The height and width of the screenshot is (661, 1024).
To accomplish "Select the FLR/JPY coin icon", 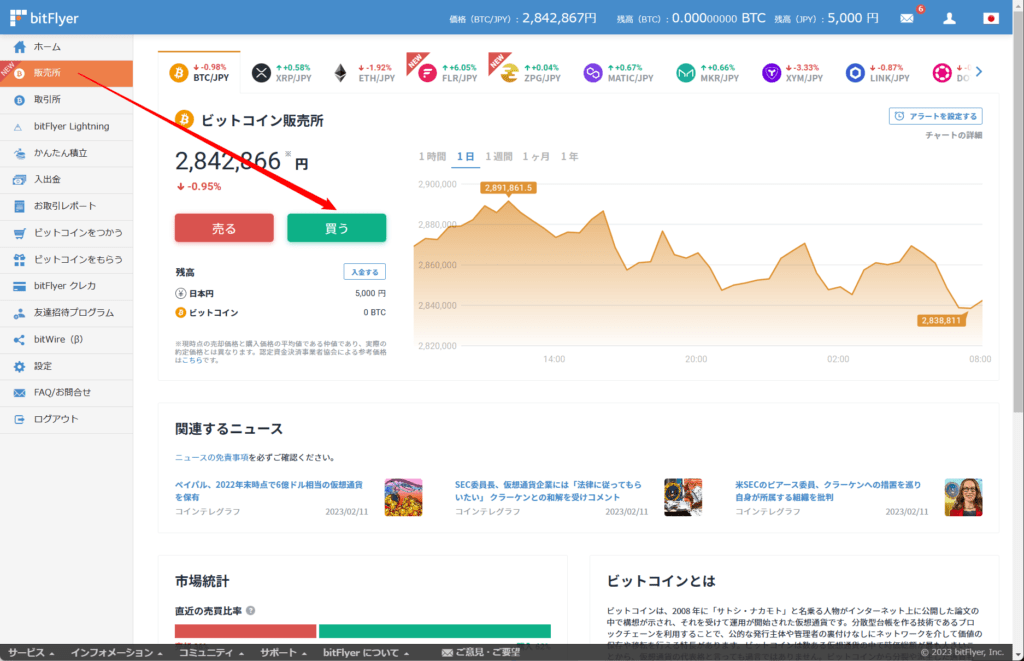I will click(x=428, y=73).
